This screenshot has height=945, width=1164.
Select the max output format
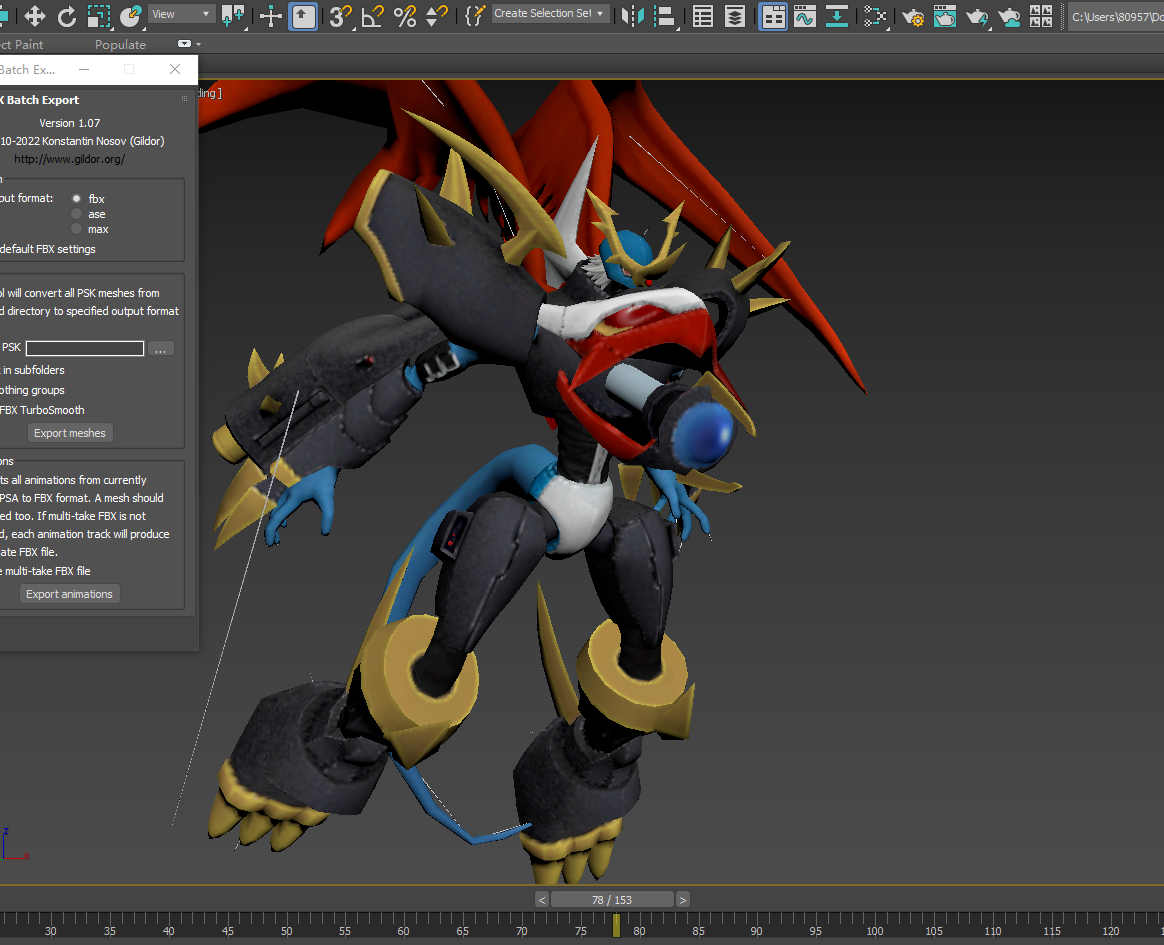point(76,229)
